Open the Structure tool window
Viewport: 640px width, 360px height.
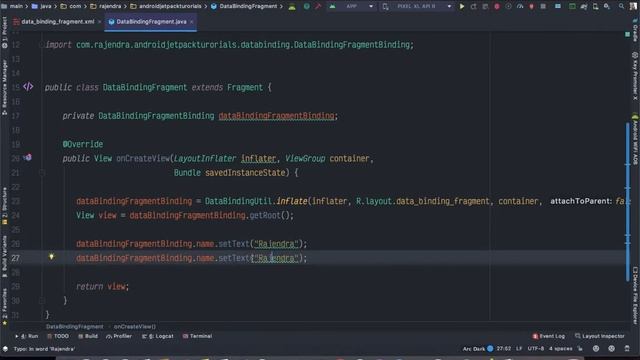point(4,206)
